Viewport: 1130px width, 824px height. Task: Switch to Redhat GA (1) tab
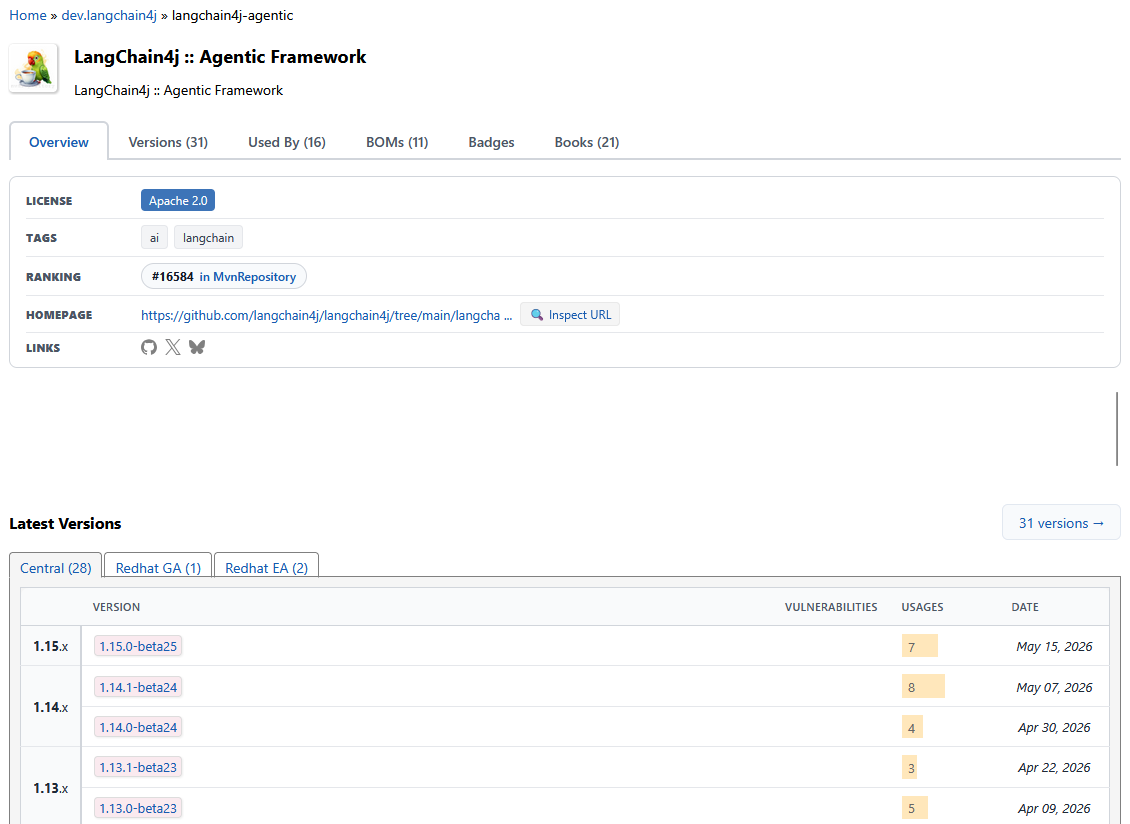click(x=158, y=567)
